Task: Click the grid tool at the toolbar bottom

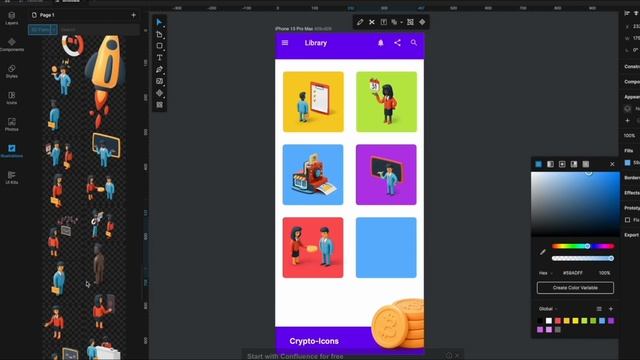Action: [x=159, y=105]
